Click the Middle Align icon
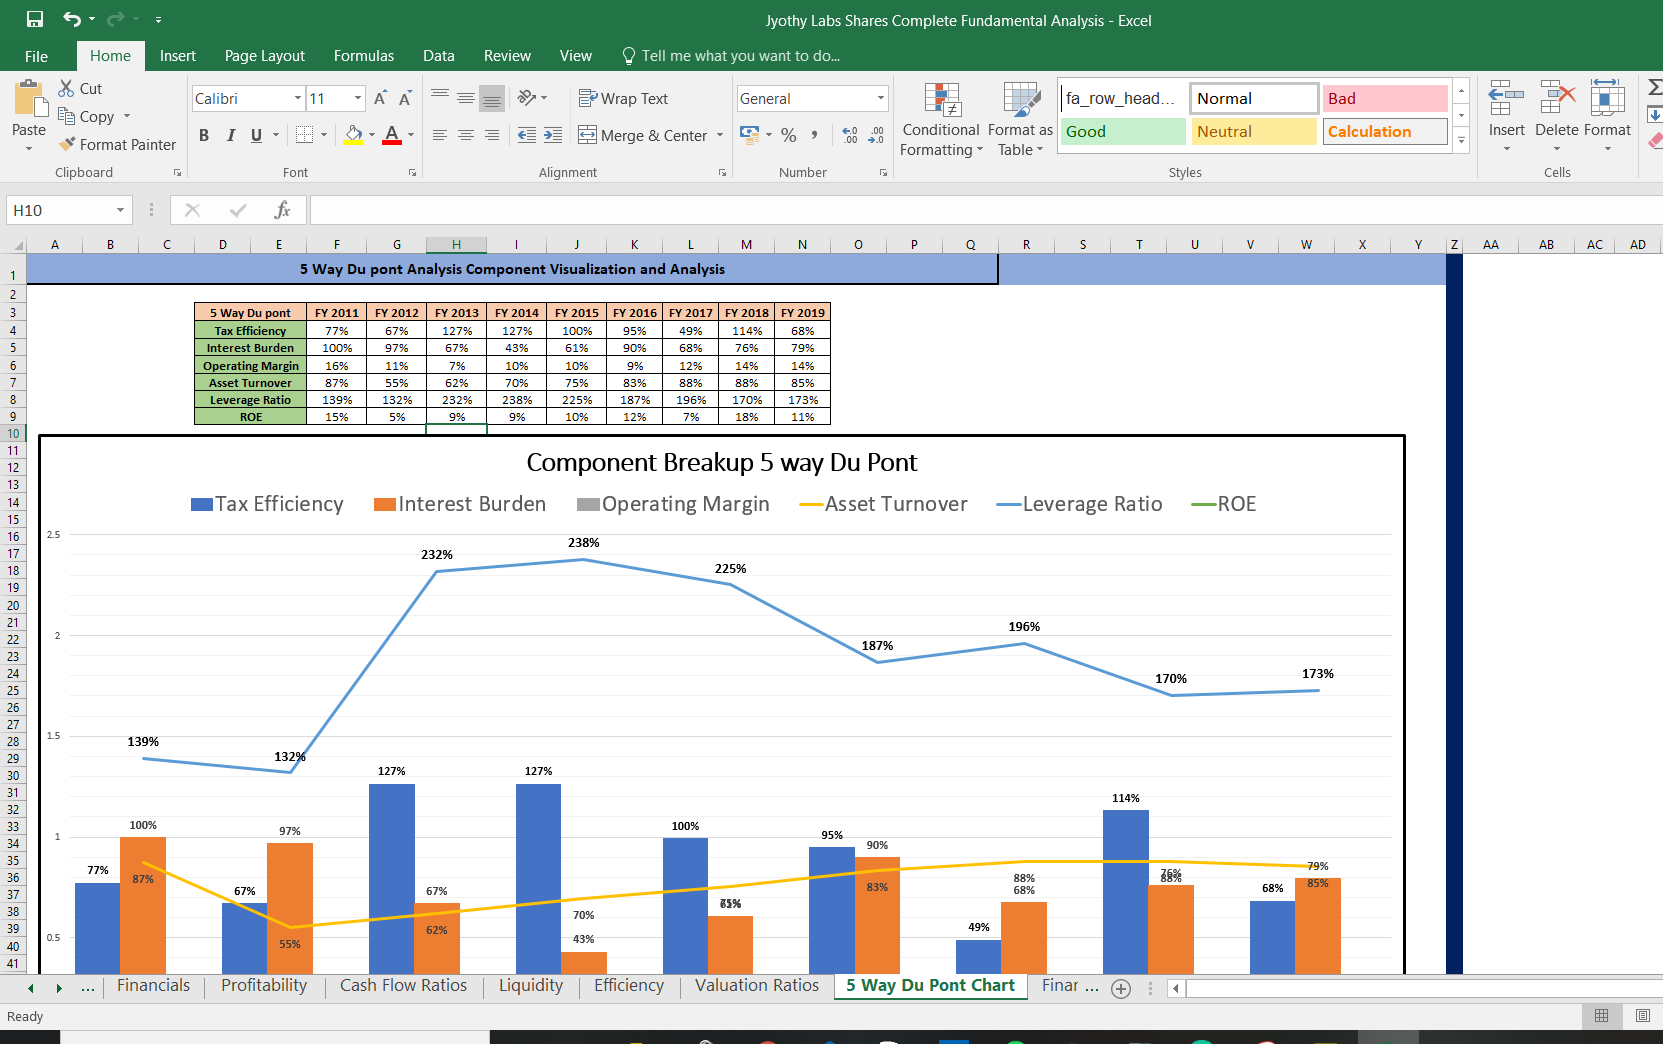 click(466, 98)
